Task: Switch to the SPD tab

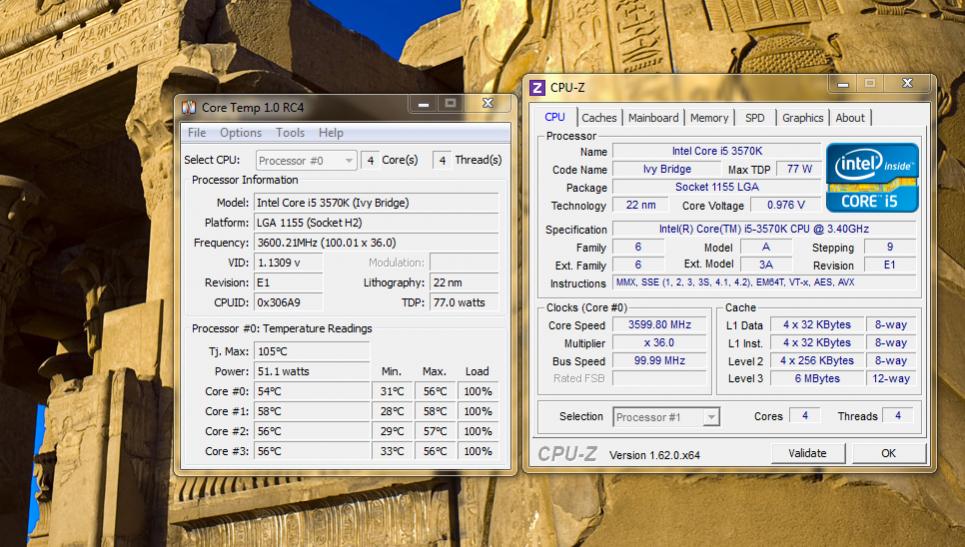Action: click(x=755, y=118)
